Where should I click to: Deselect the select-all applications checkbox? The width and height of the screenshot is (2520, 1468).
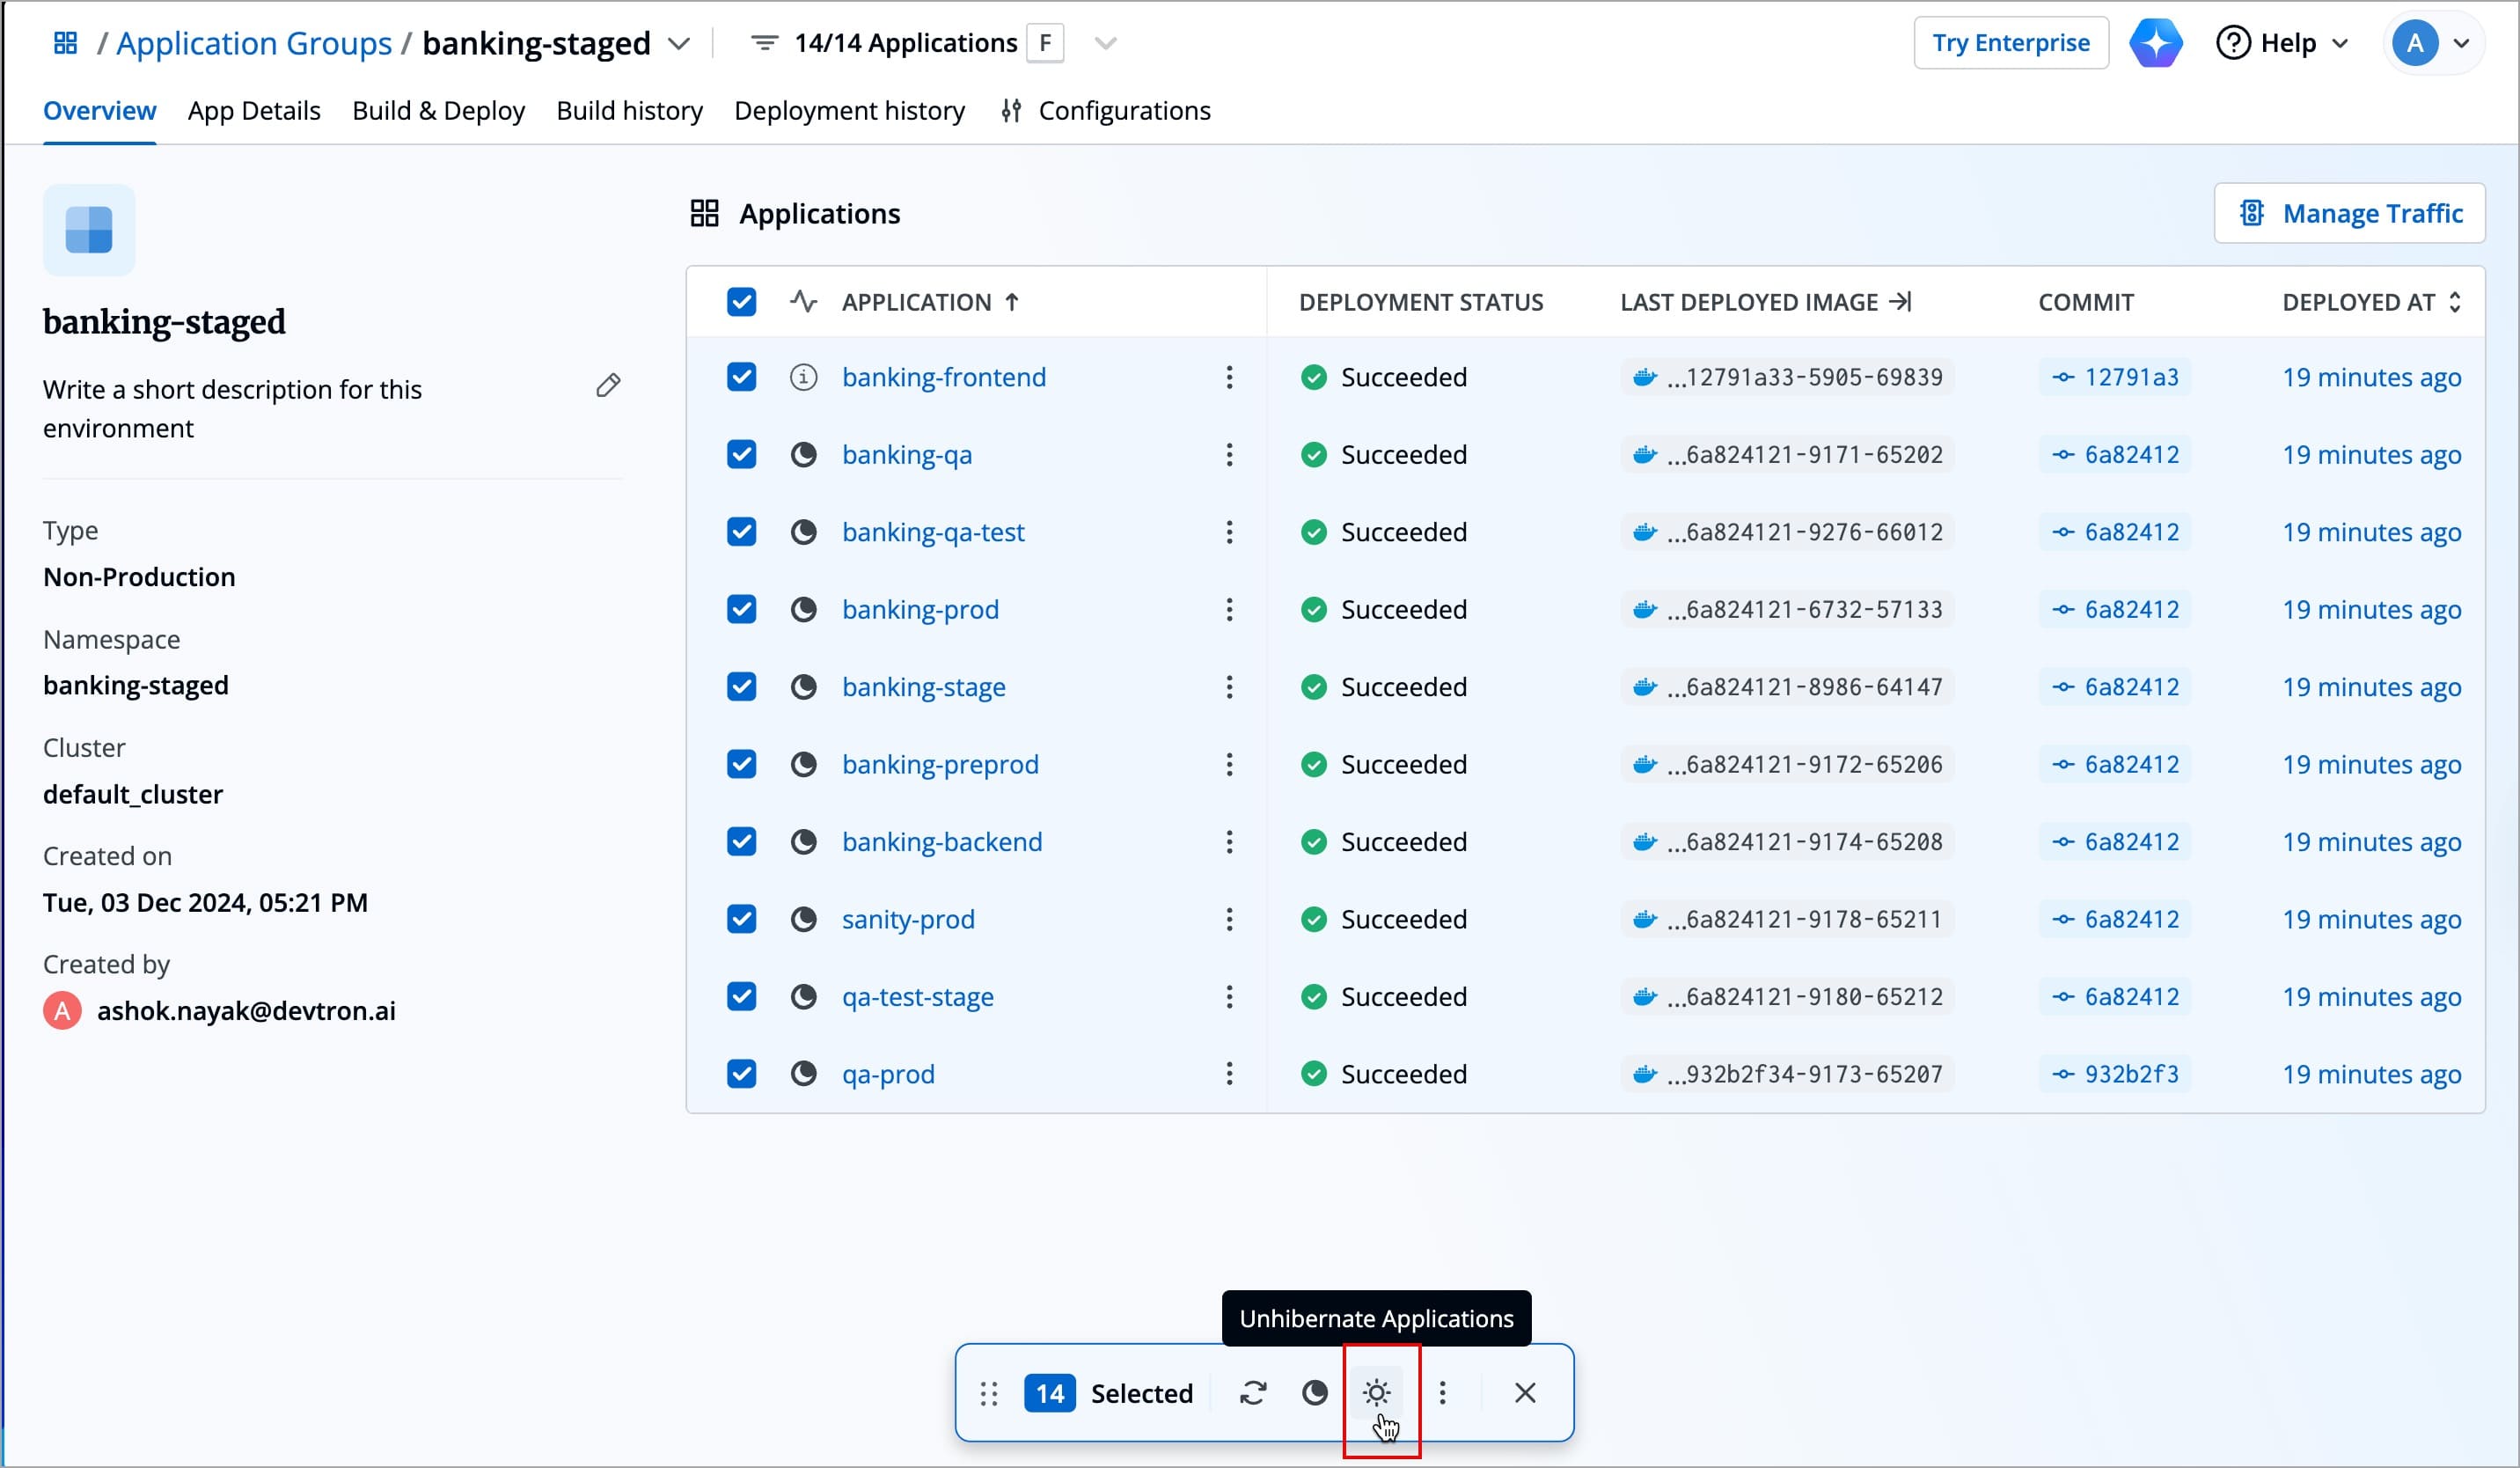point(741,301)
